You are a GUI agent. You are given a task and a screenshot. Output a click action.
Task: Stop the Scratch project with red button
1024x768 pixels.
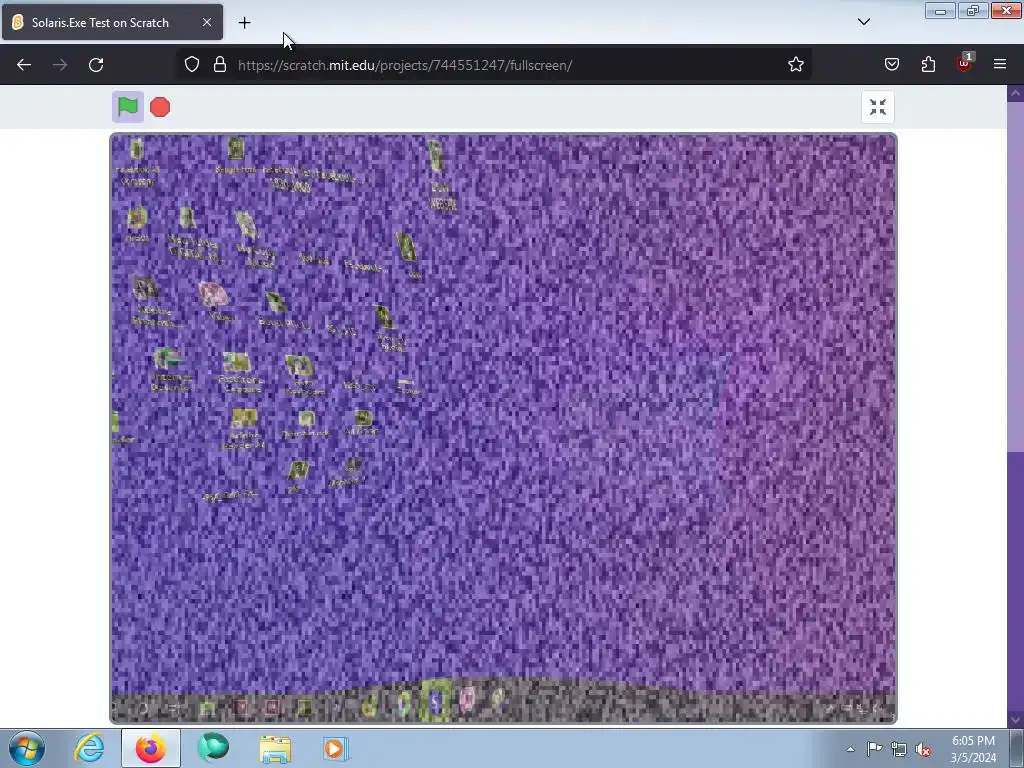coord(160,107)
